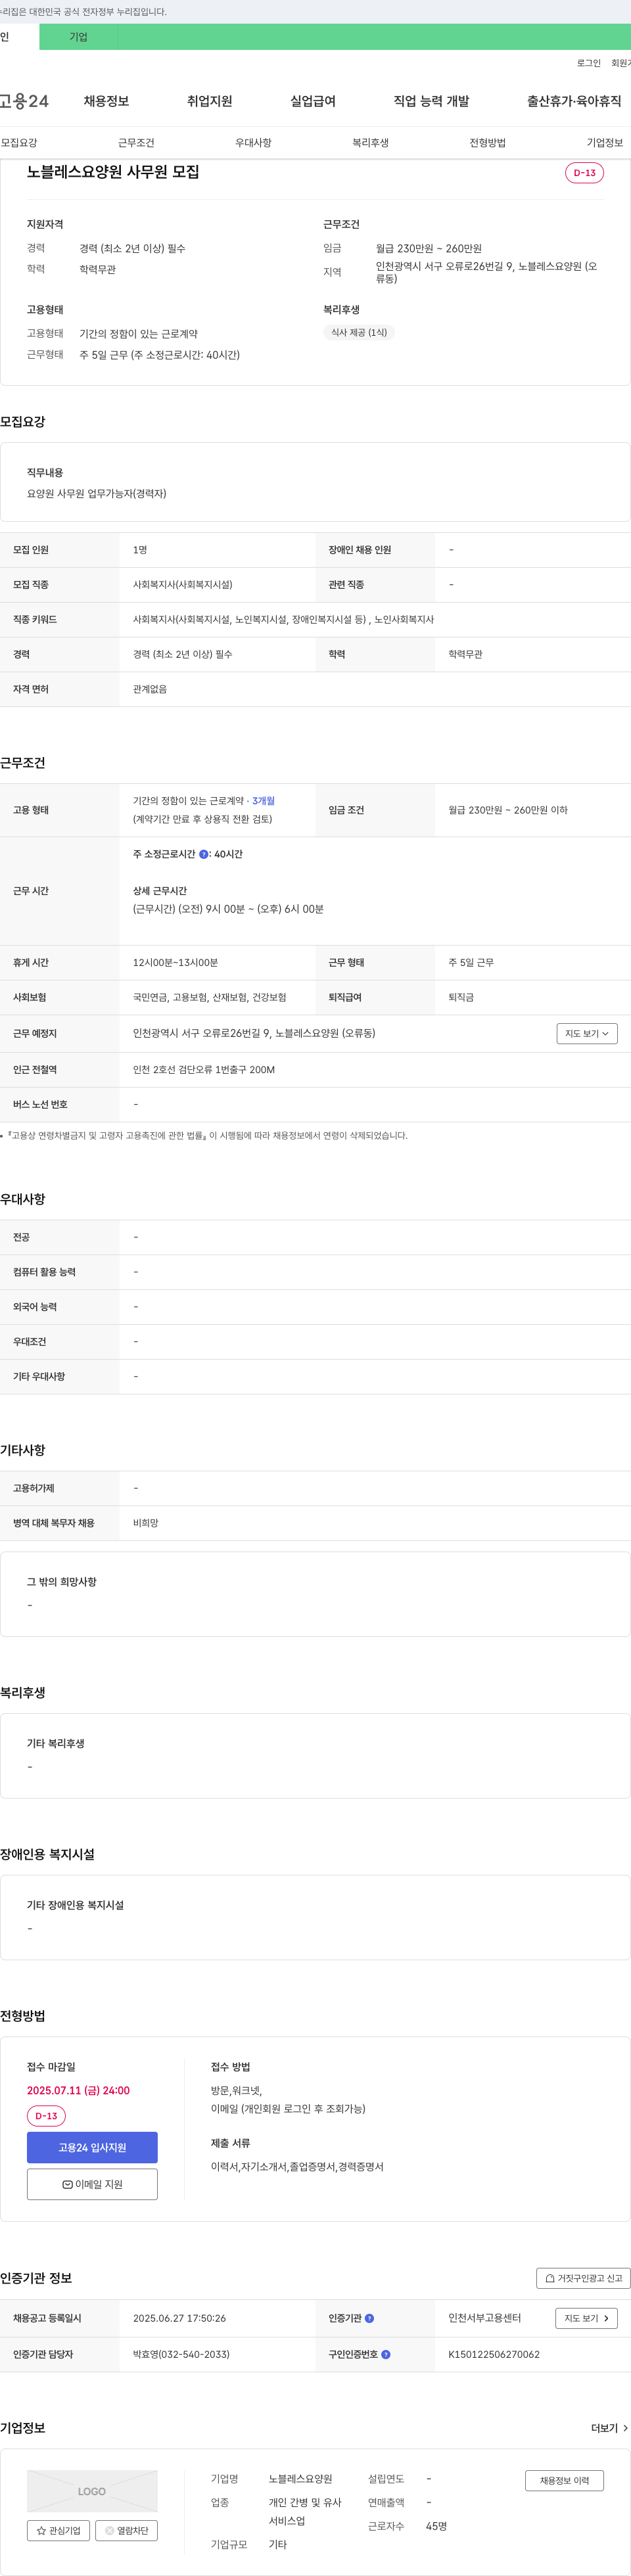
Task: Click the 구인인증번호 K150122506270062 value
Action: point(494,2354)
